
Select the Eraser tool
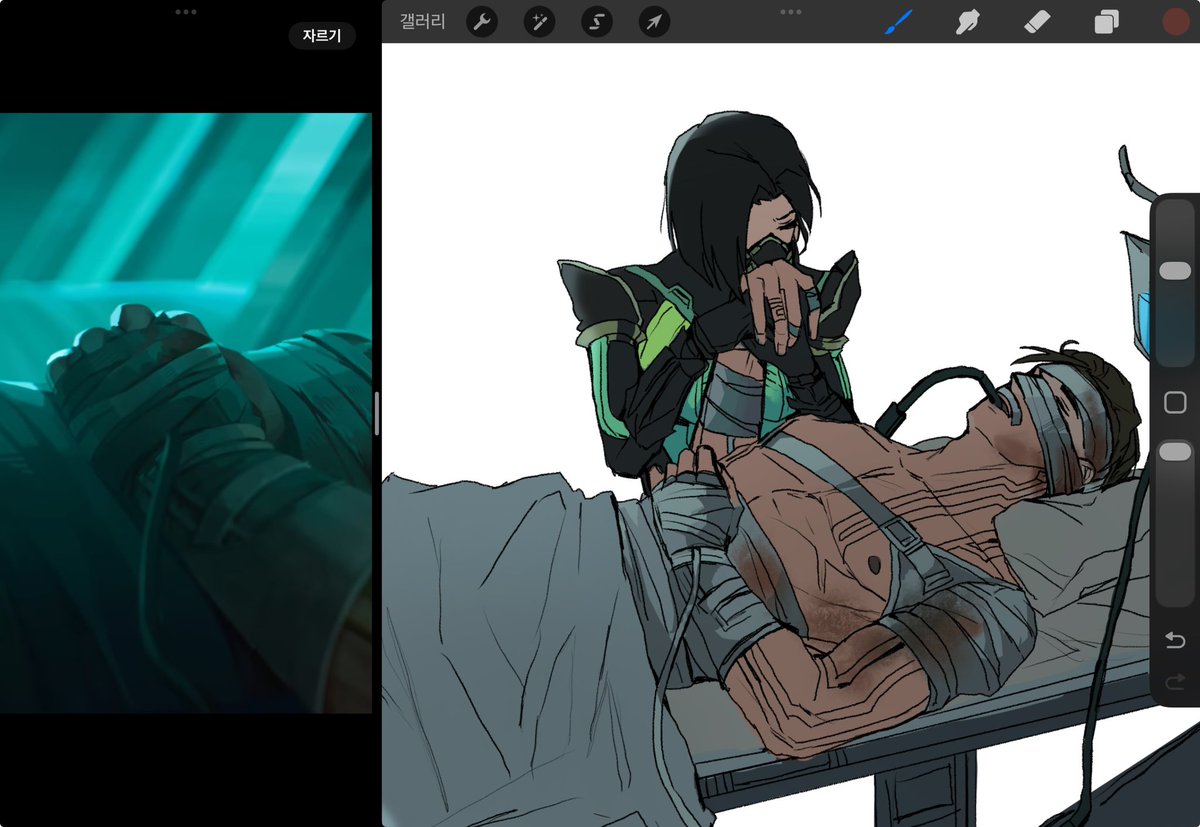[x=1037, y=22]
